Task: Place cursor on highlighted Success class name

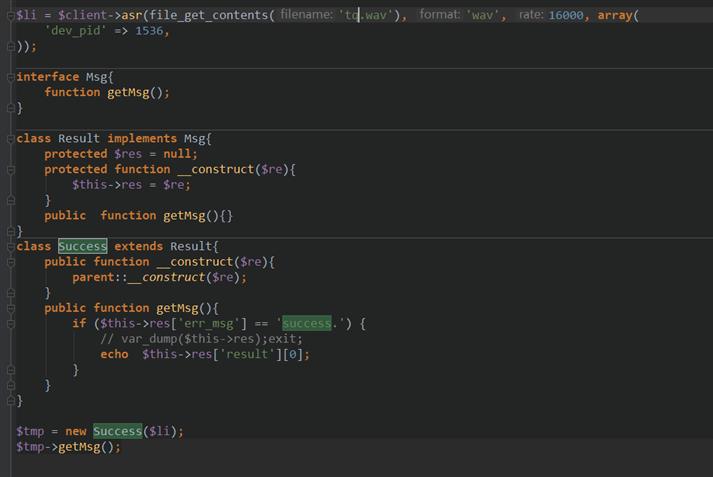Action: point(82,246)
